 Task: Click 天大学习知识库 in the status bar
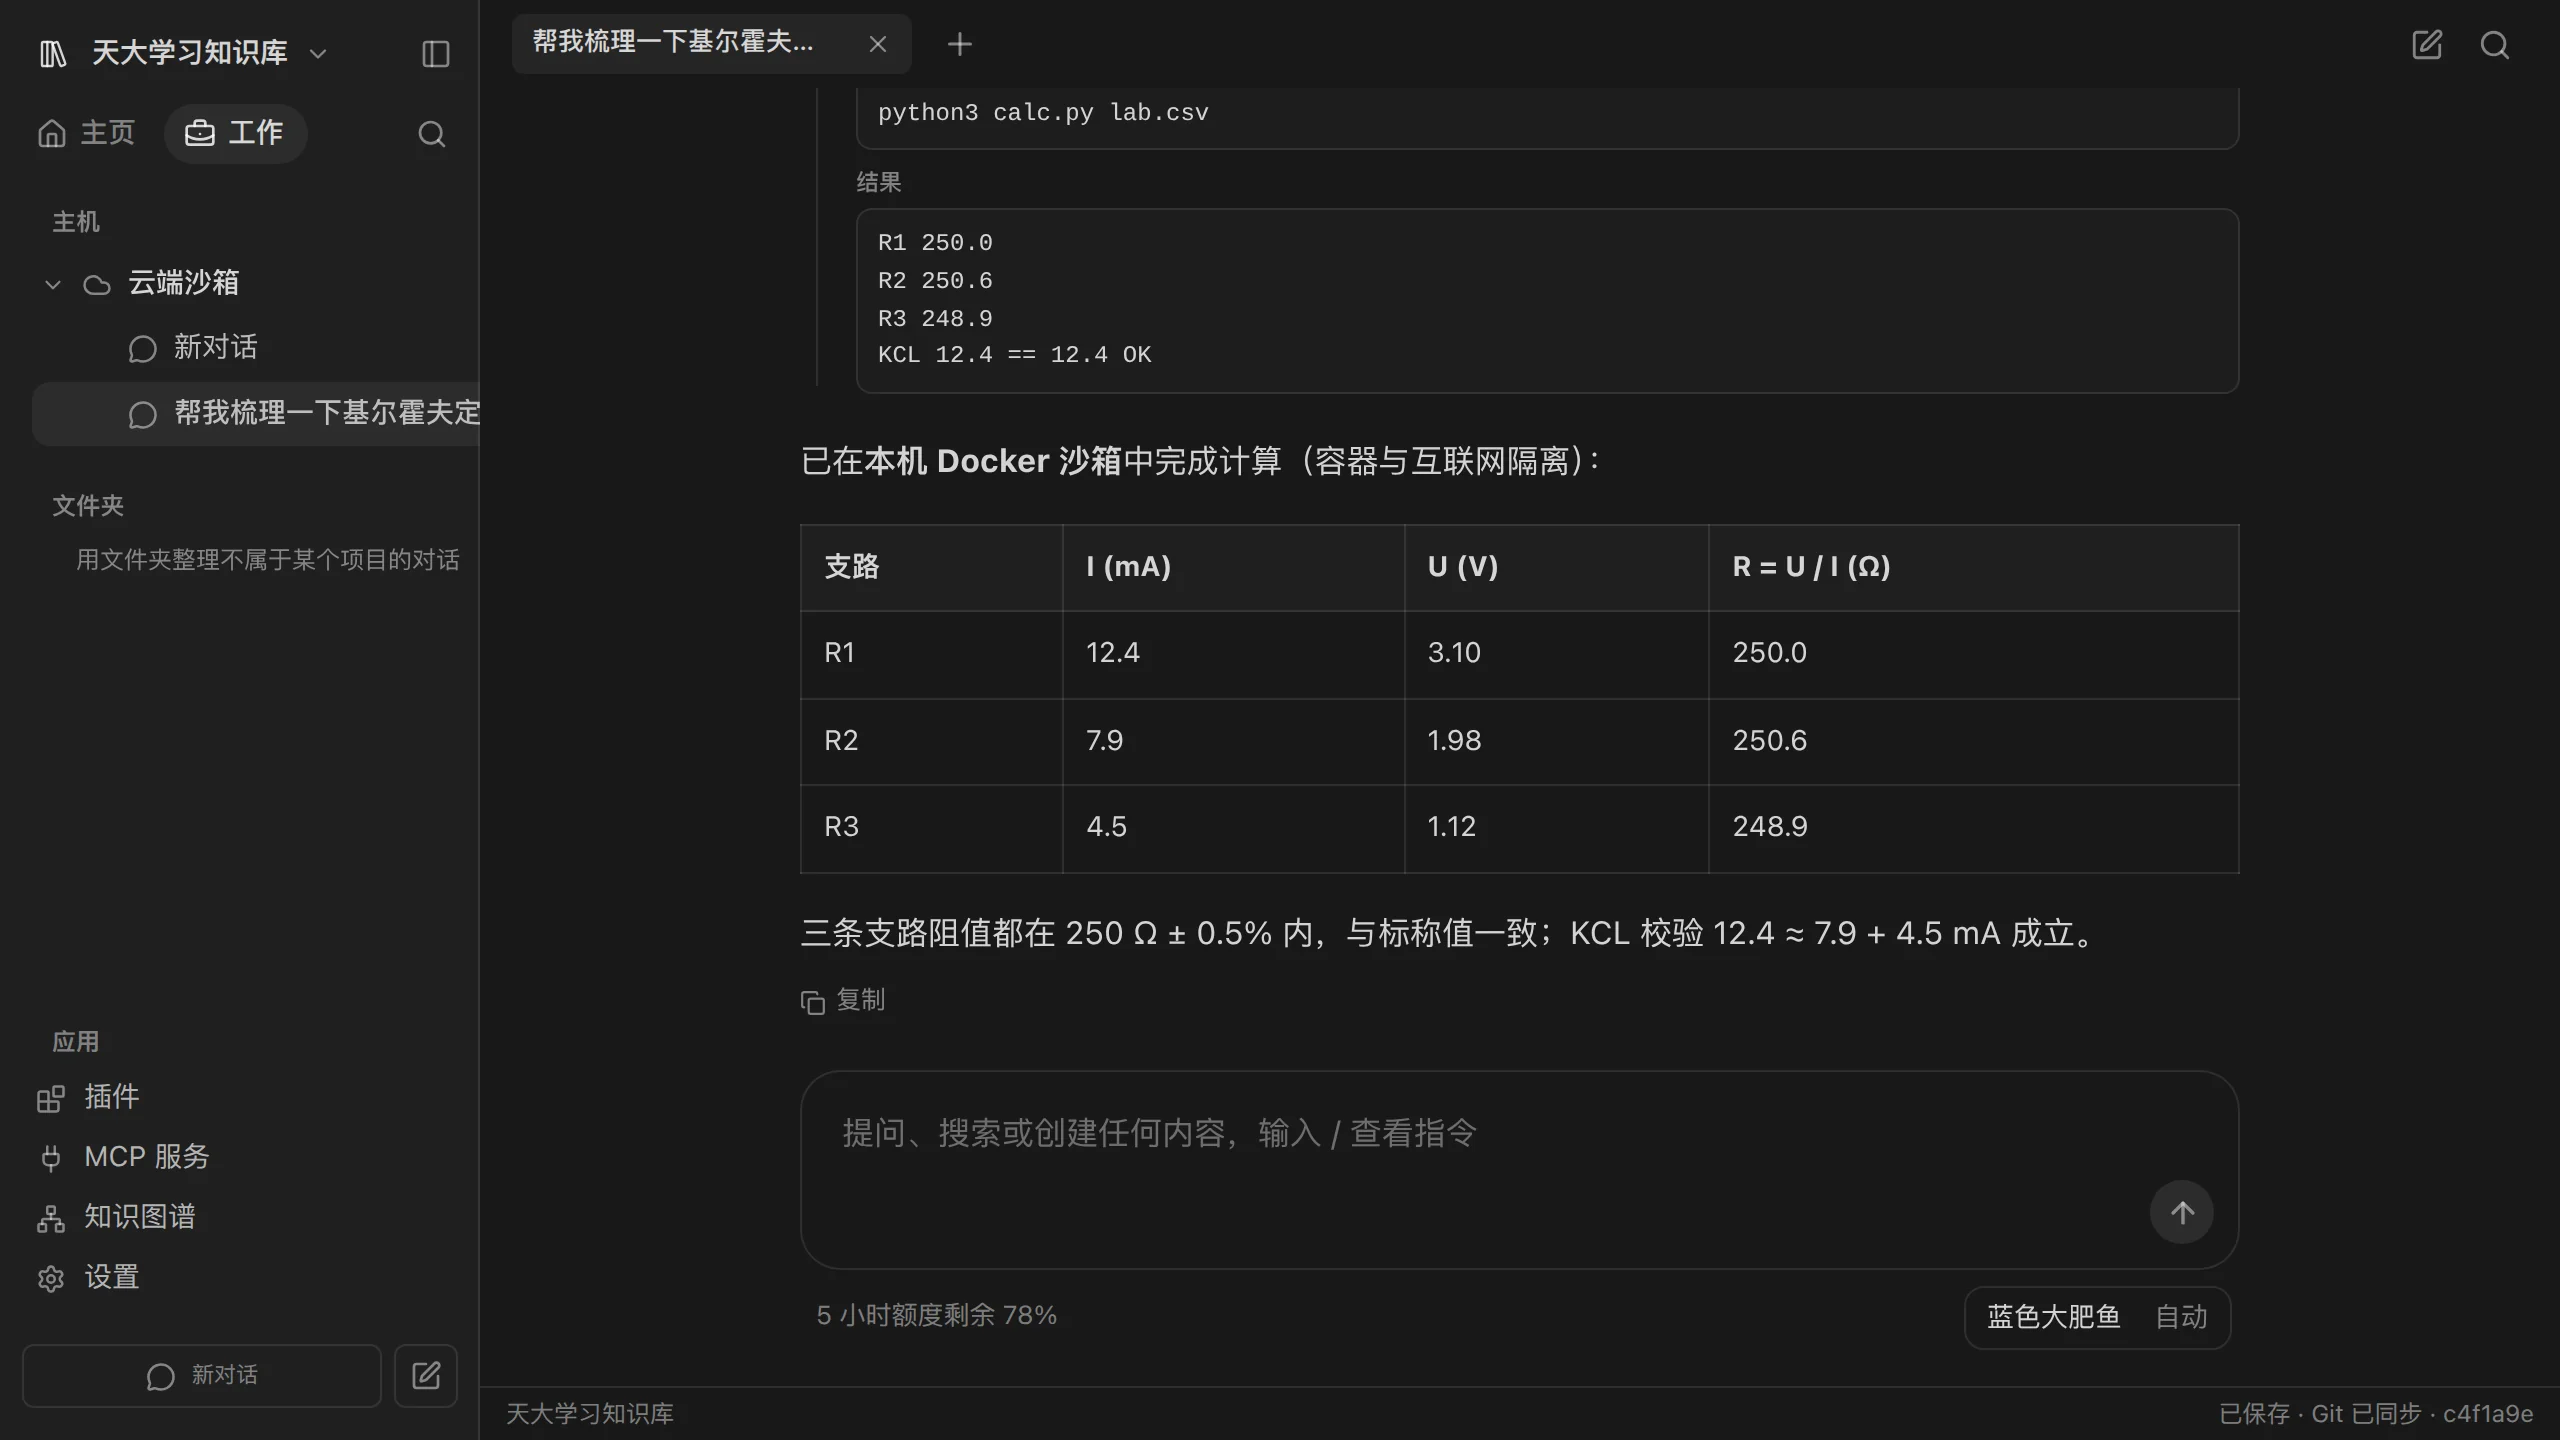tap(589, 1413)
